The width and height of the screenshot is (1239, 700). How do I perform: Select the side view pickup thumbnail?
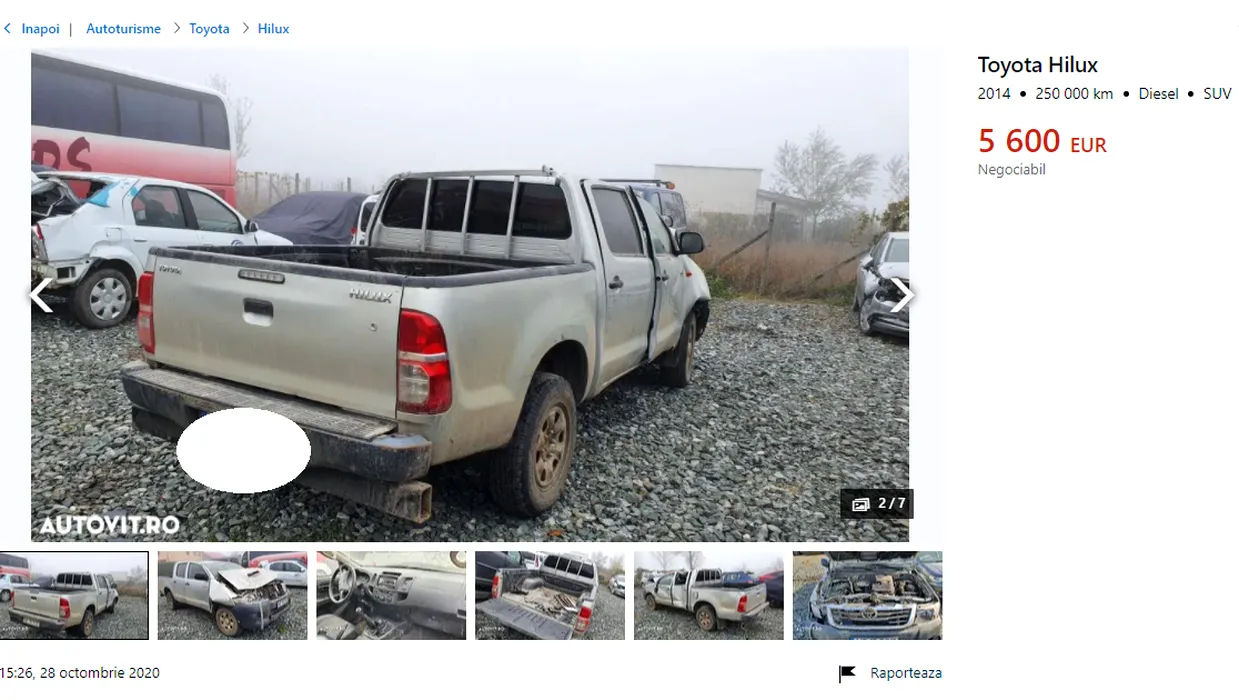pyautogui.click(x=709, y=596)
